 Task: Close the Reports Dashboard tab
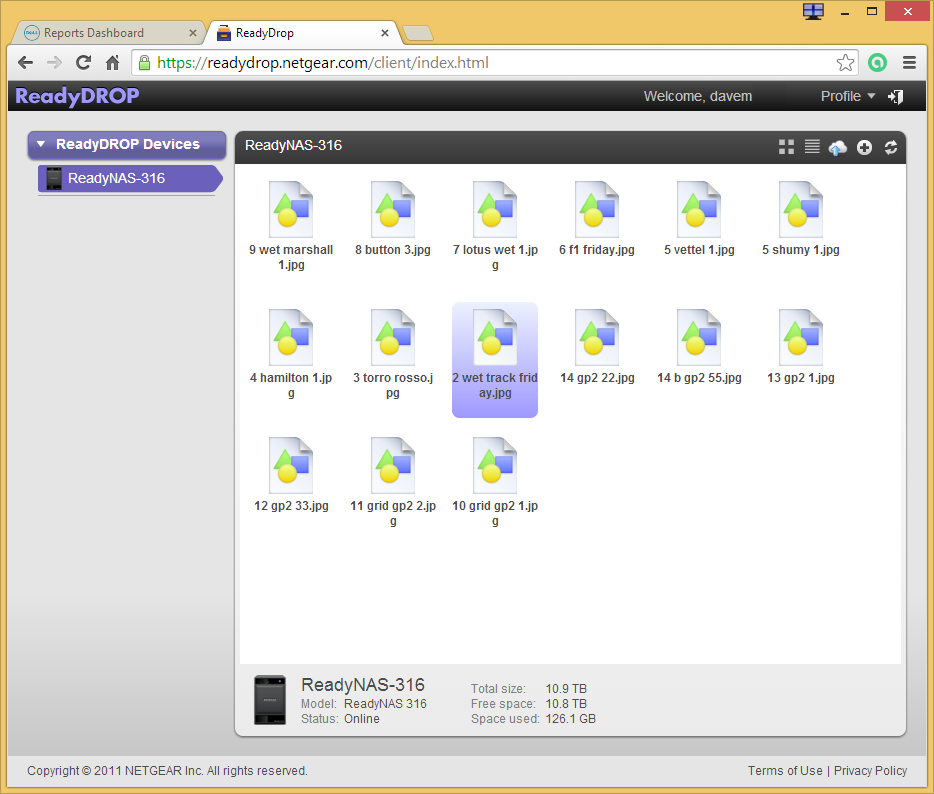[192, 33]
